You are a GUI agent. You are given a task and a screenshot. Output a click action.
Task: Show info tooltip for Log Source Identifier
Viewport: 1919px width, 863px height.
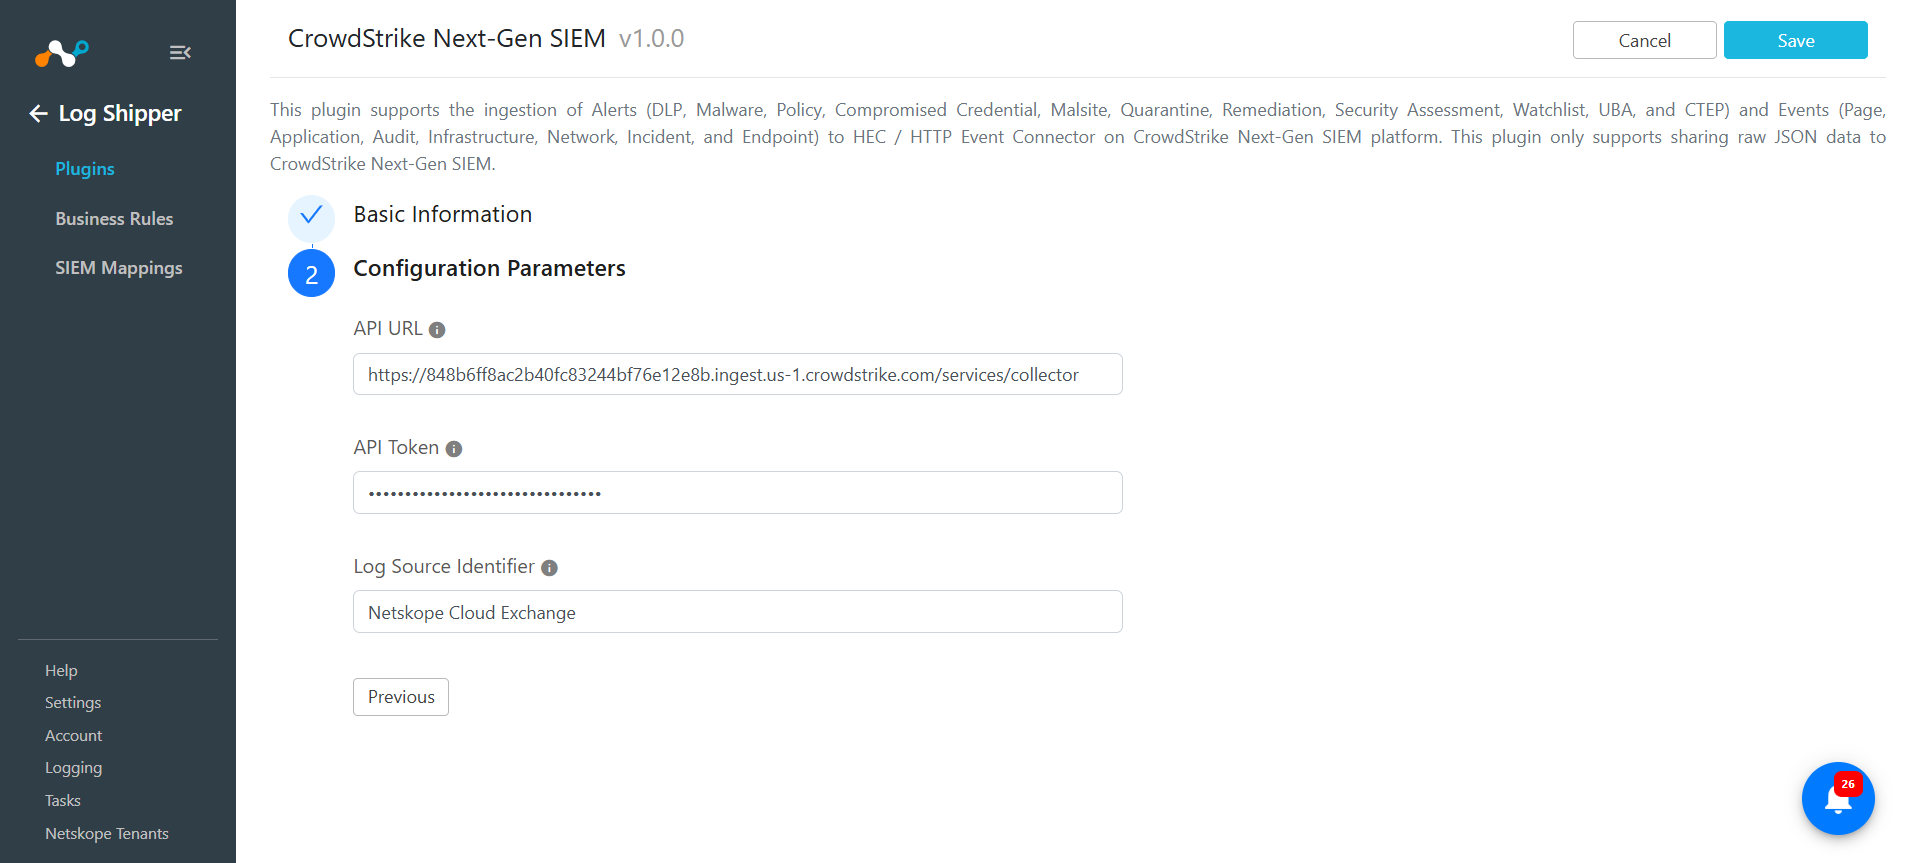pyautogui.click(x=549, y=568)
